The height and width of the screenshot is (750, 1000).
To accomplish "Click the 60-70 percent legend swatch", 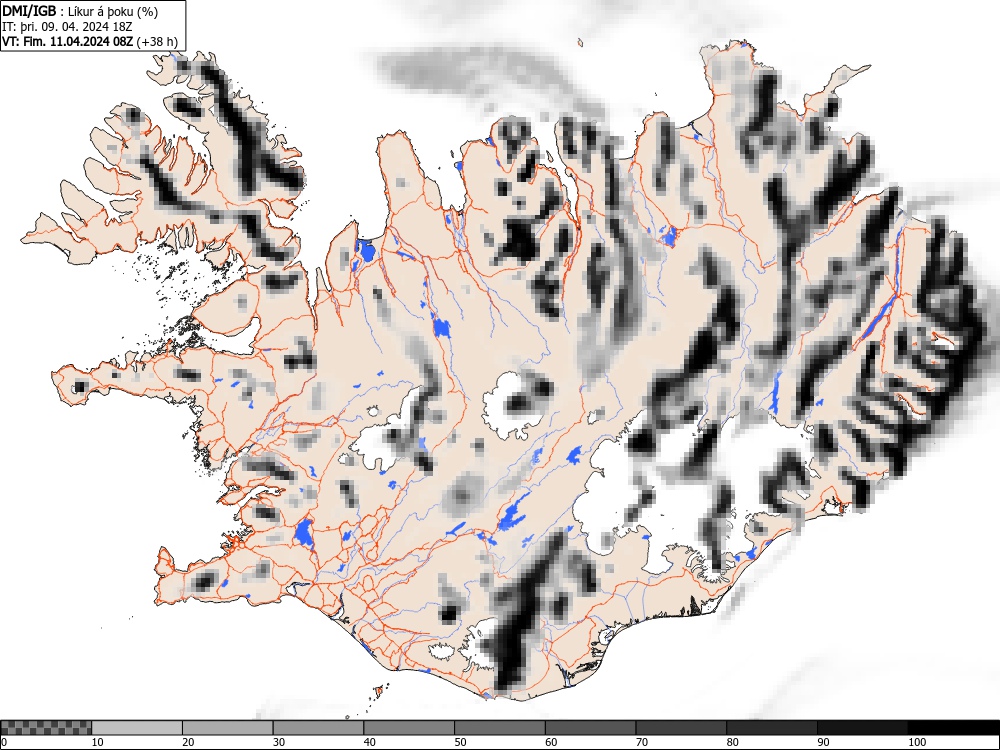I will pos(590,728).
